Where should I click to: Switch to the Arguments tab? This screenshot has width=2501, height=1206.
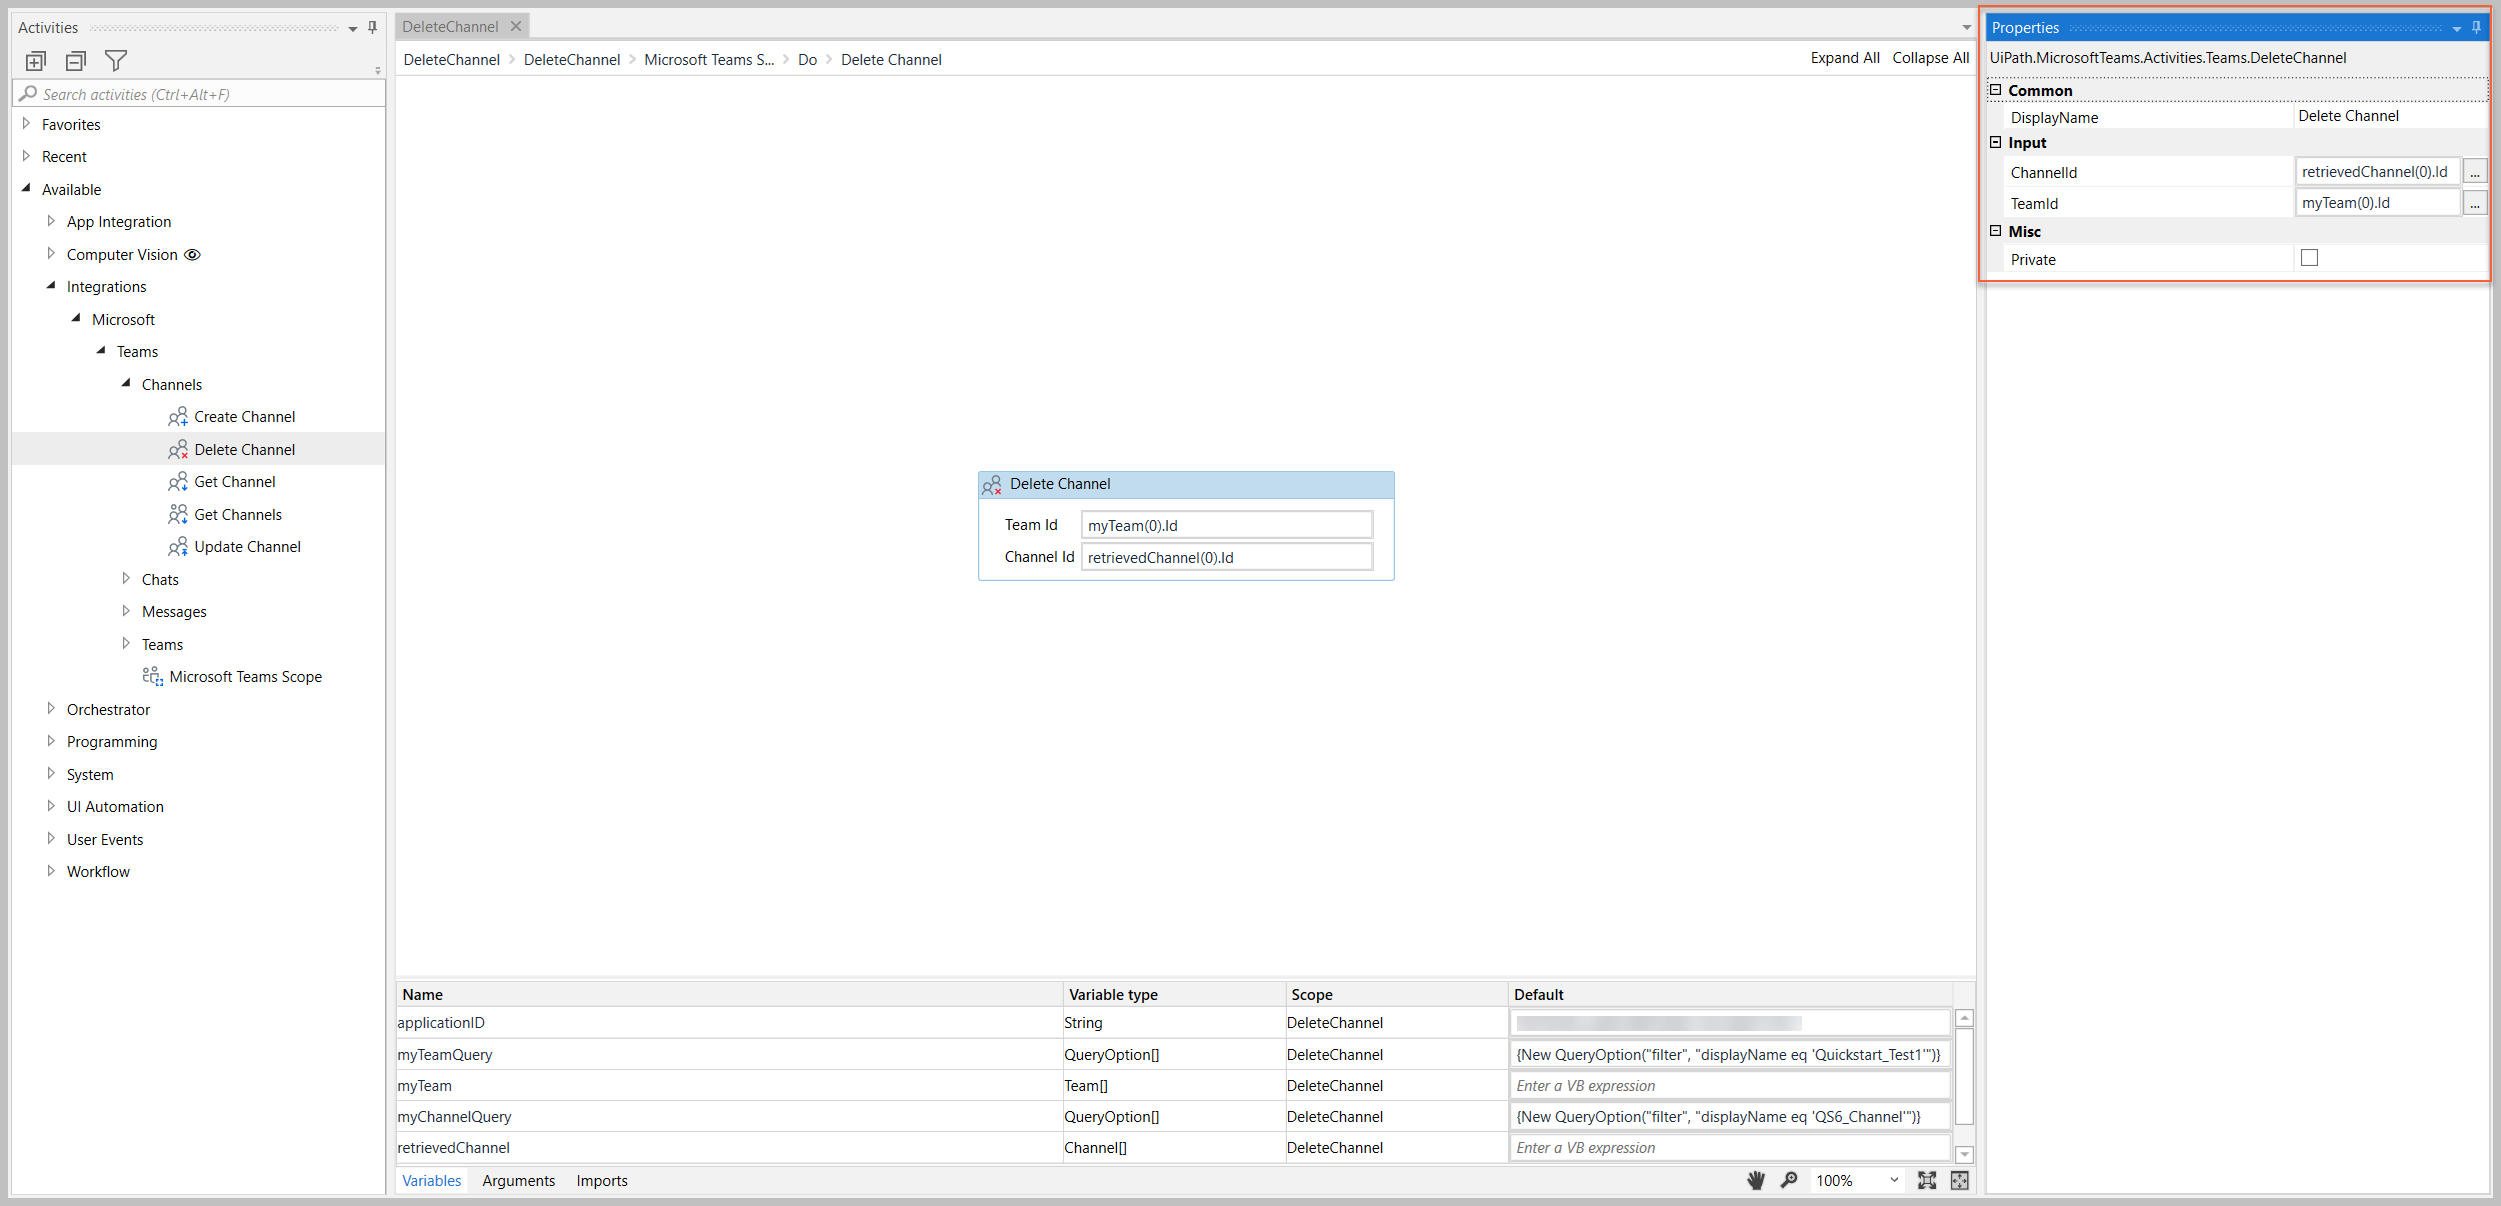point(518,1181)
